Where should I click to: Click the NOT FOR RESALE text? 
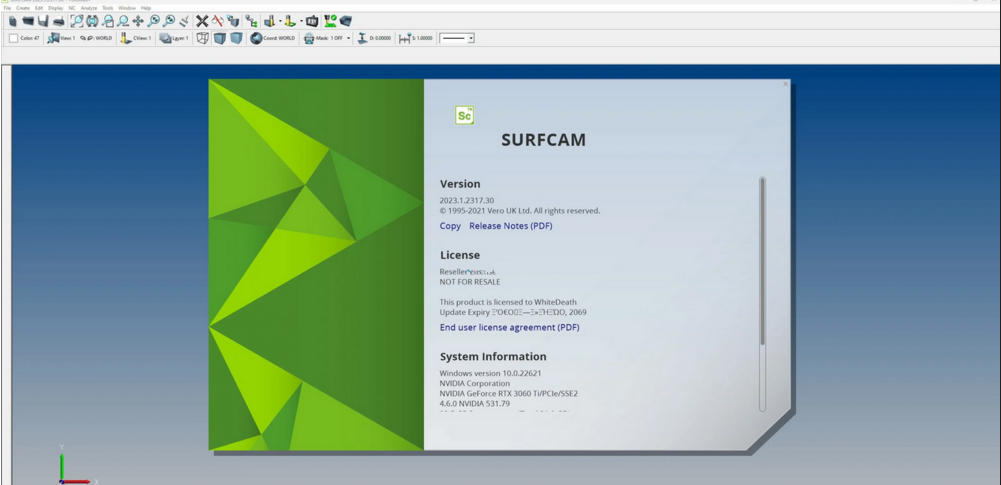[x=470, y=281]
